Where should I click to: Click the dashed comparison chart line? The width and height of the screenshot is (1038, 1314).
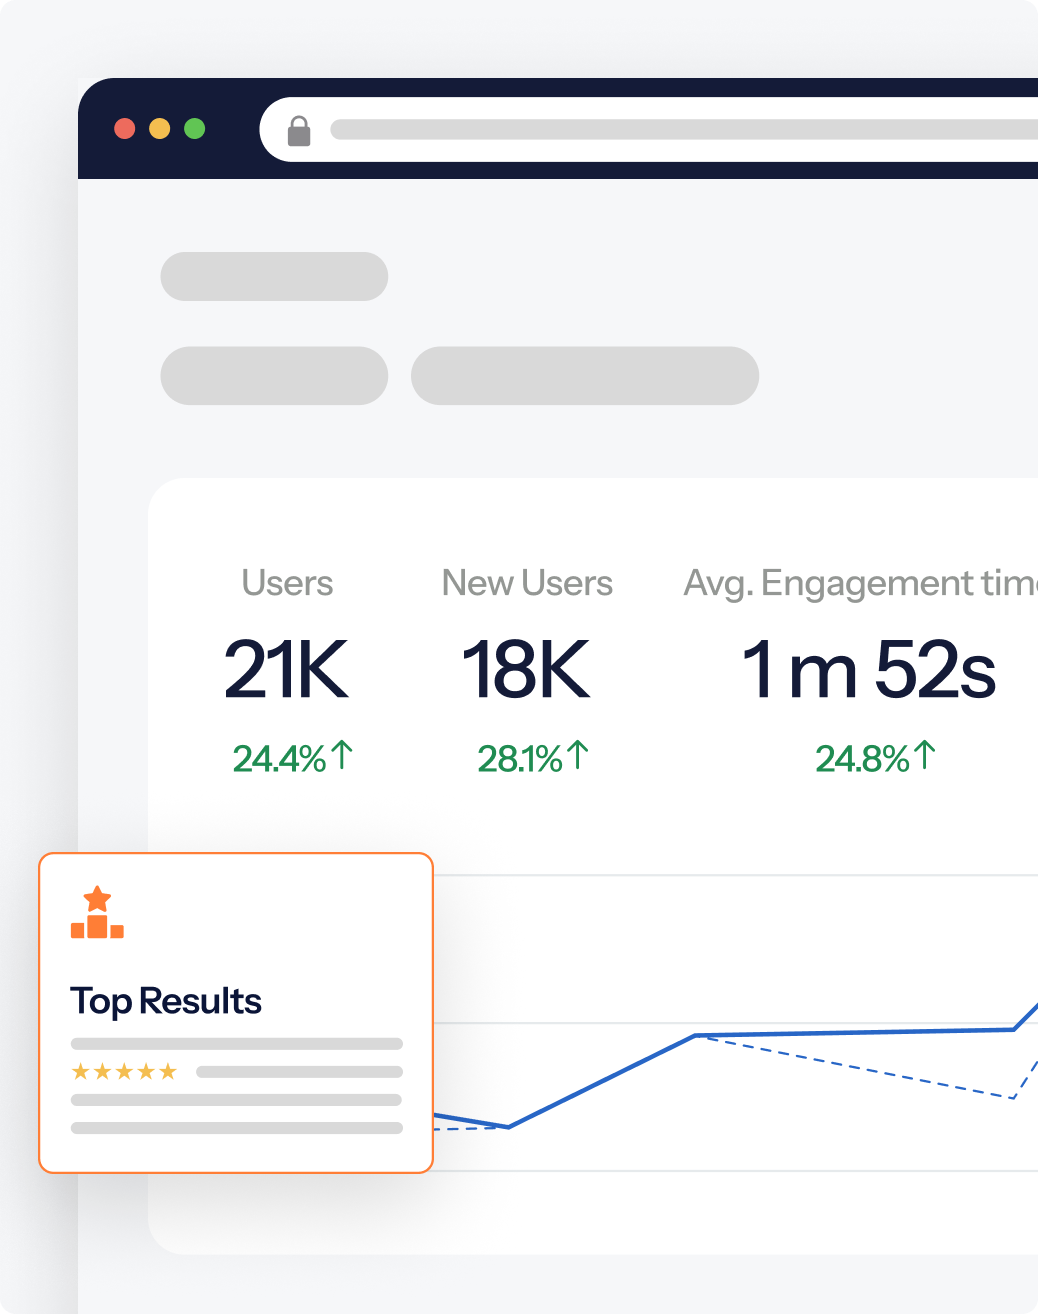860,1068
